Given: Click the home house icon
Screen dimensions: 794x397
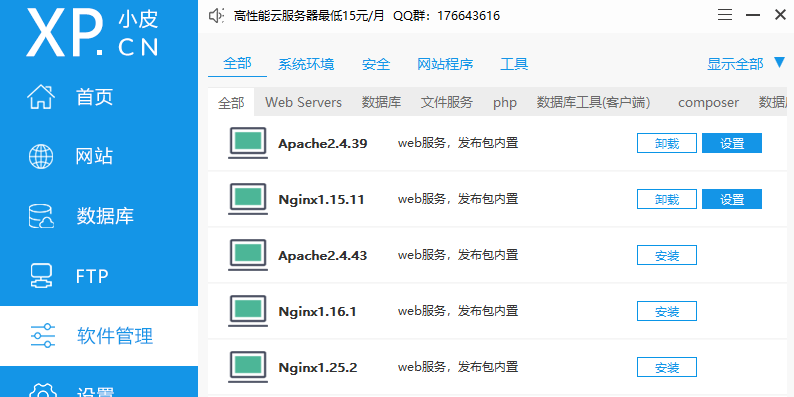Looking at the screenshot, I should click(41, 96).
